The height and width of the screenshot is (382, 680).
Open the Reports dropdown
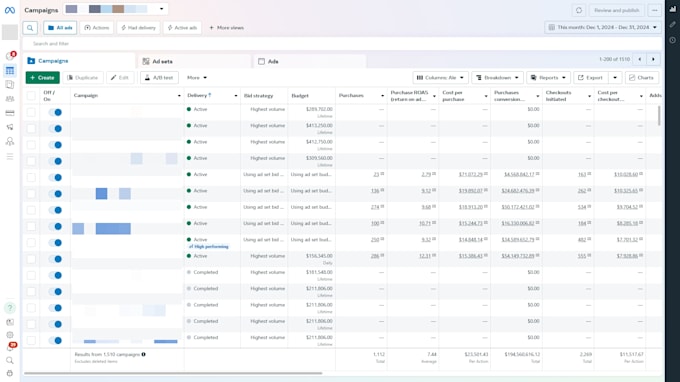548,78
